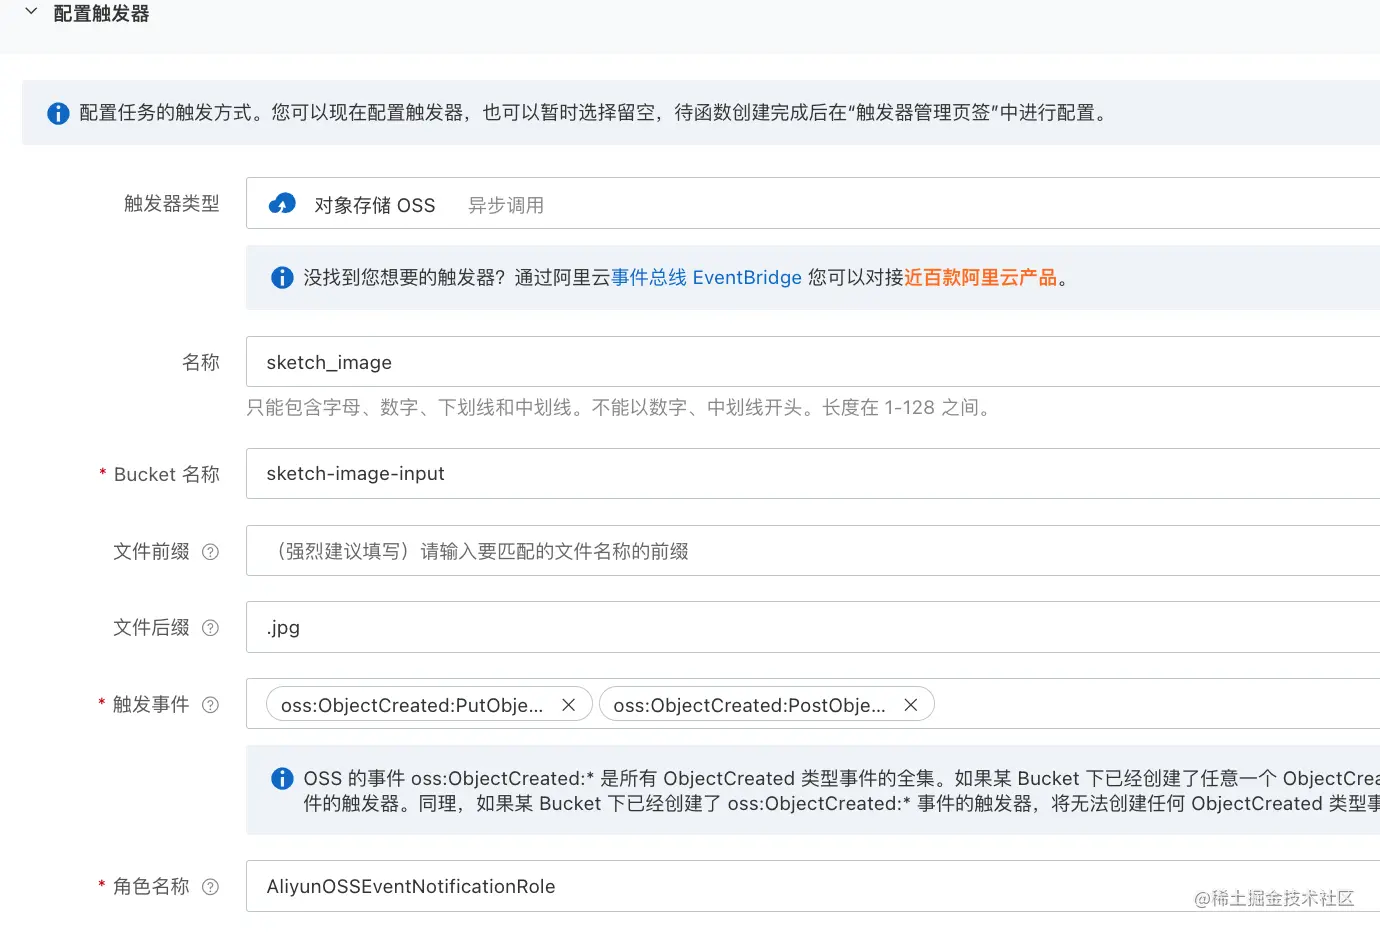Click the OSS cloud icon in trigger type
The image size is (1380, 934).
click(x=282, y=204)
